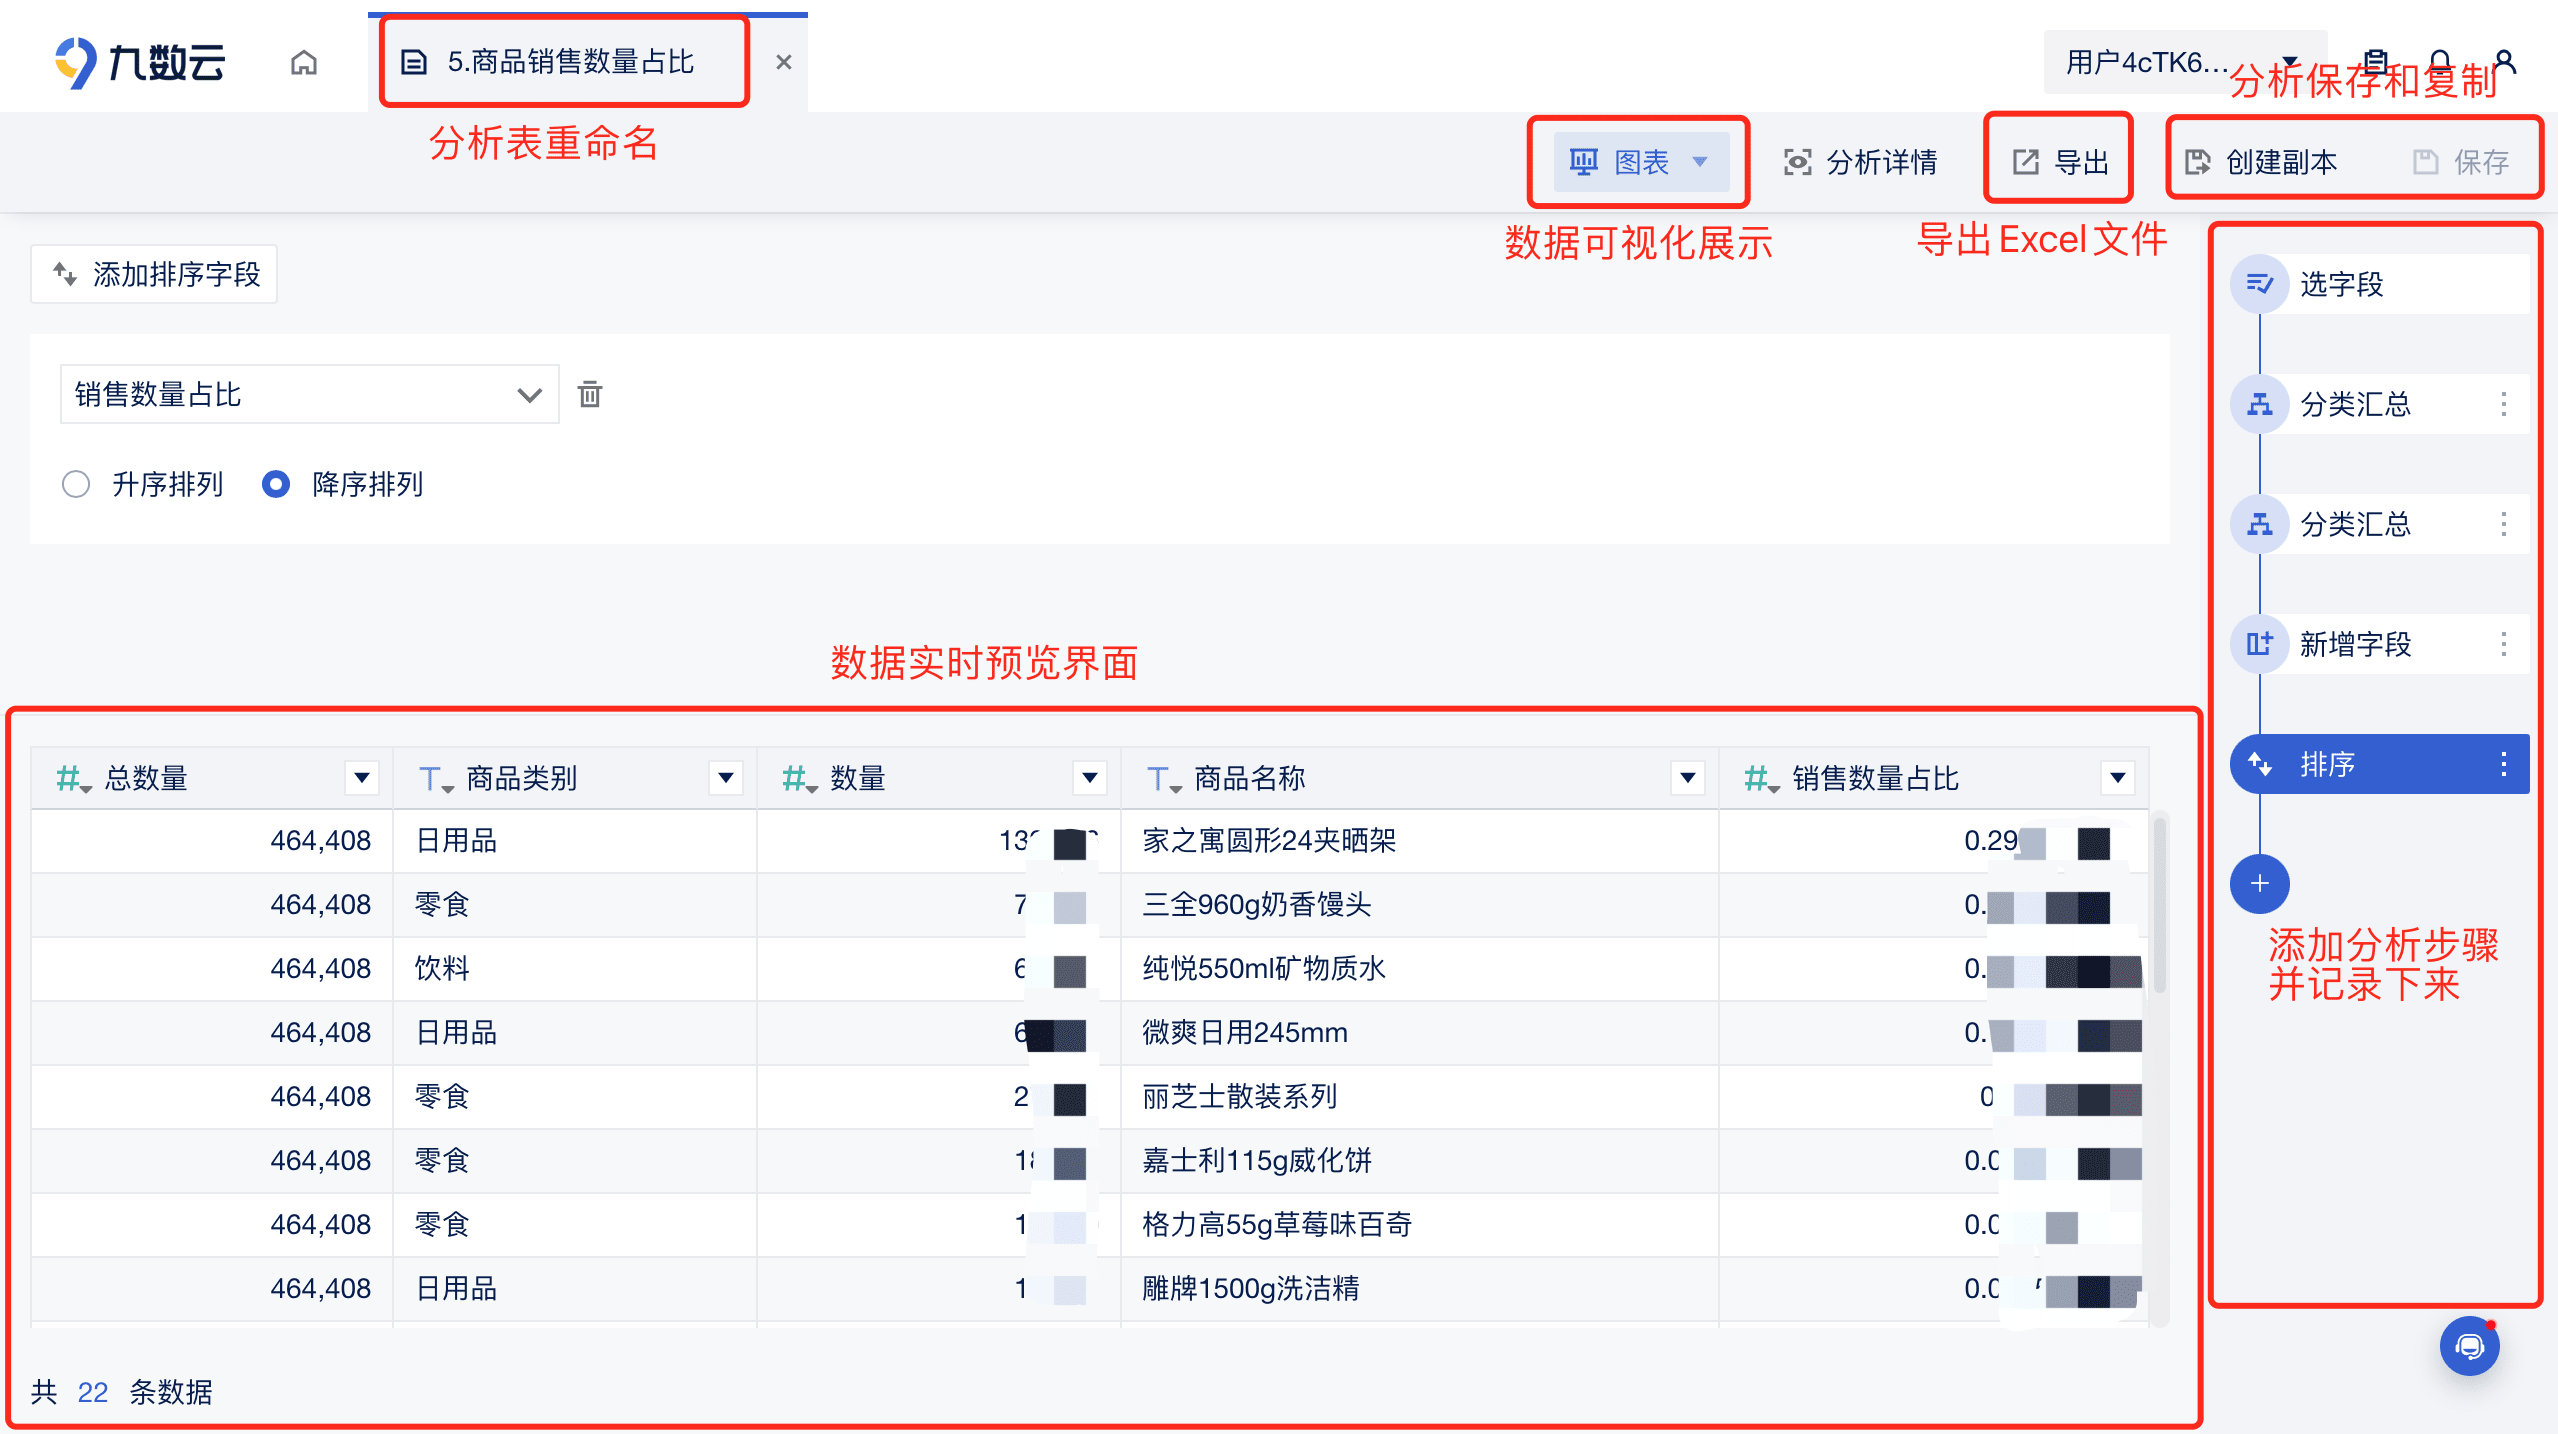
Task: Open more options for first 分类汇总
Action: coord(2504,404)
